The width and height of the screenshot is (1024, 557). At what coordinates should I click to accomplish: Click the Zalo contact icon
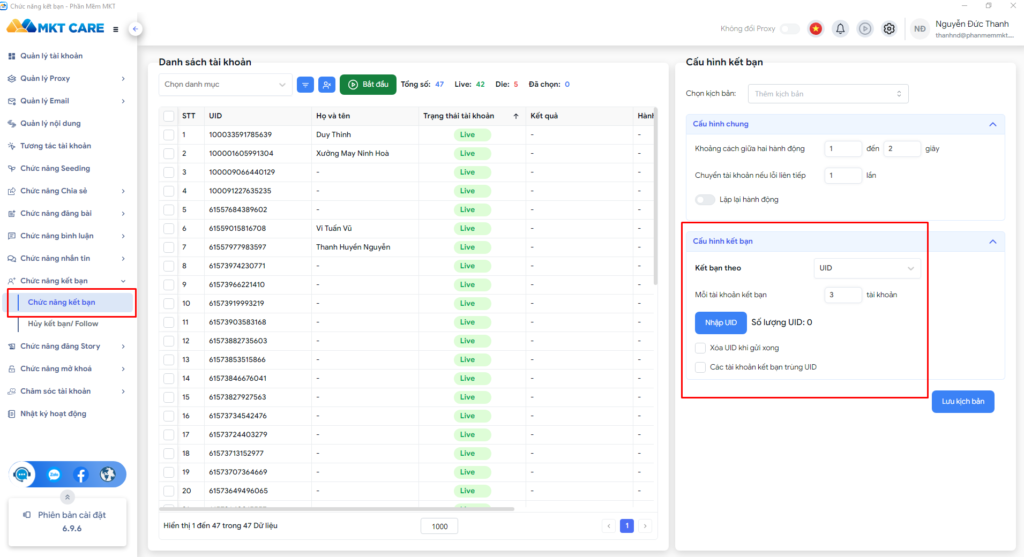point(54,475)
